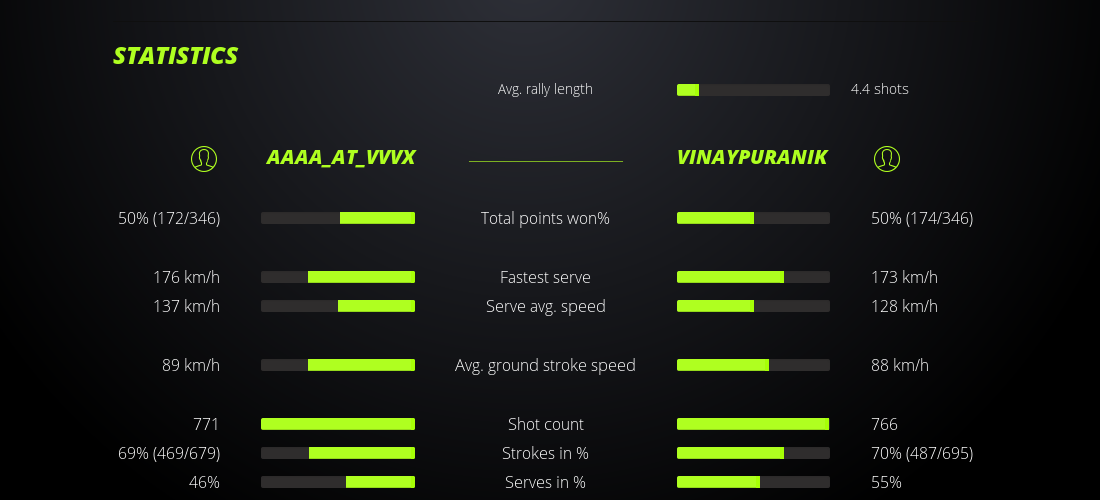This screenshot has width=1100, height=500.
Task: Click VINAYPURANIK's serve avg. speed bar
Action: [x=753, y=306]
